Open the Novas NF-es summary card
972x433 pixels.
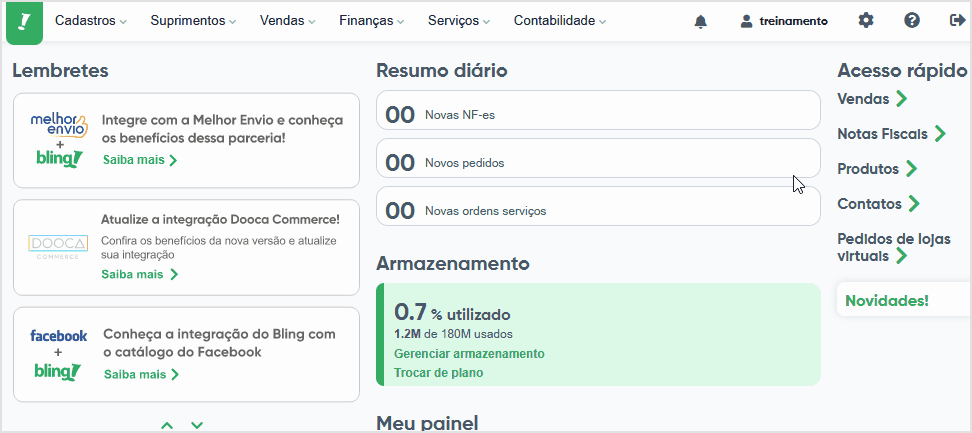point(598,110)
